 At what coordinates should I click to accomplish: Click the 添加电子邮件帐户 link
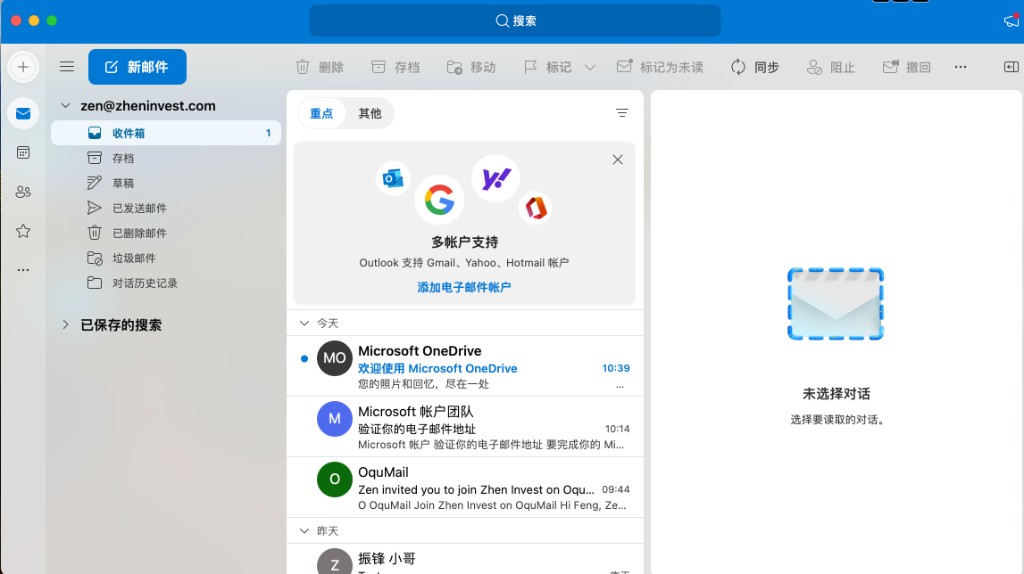point(464,287)
